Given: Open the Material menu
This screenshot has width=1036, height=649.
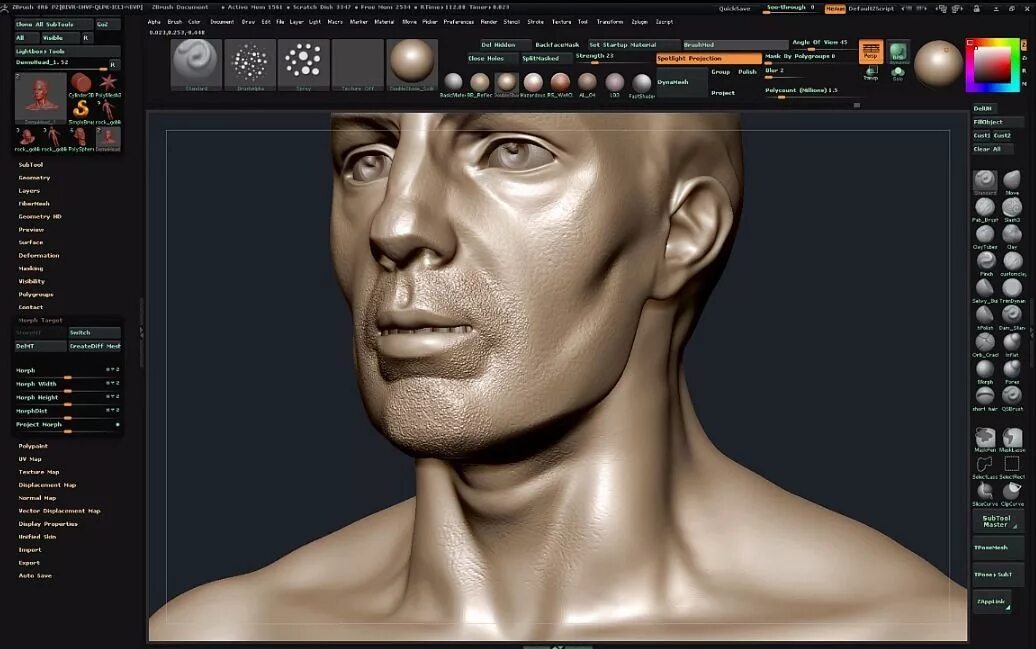Looking at the screenshot, I should click(x=384, y=22).
